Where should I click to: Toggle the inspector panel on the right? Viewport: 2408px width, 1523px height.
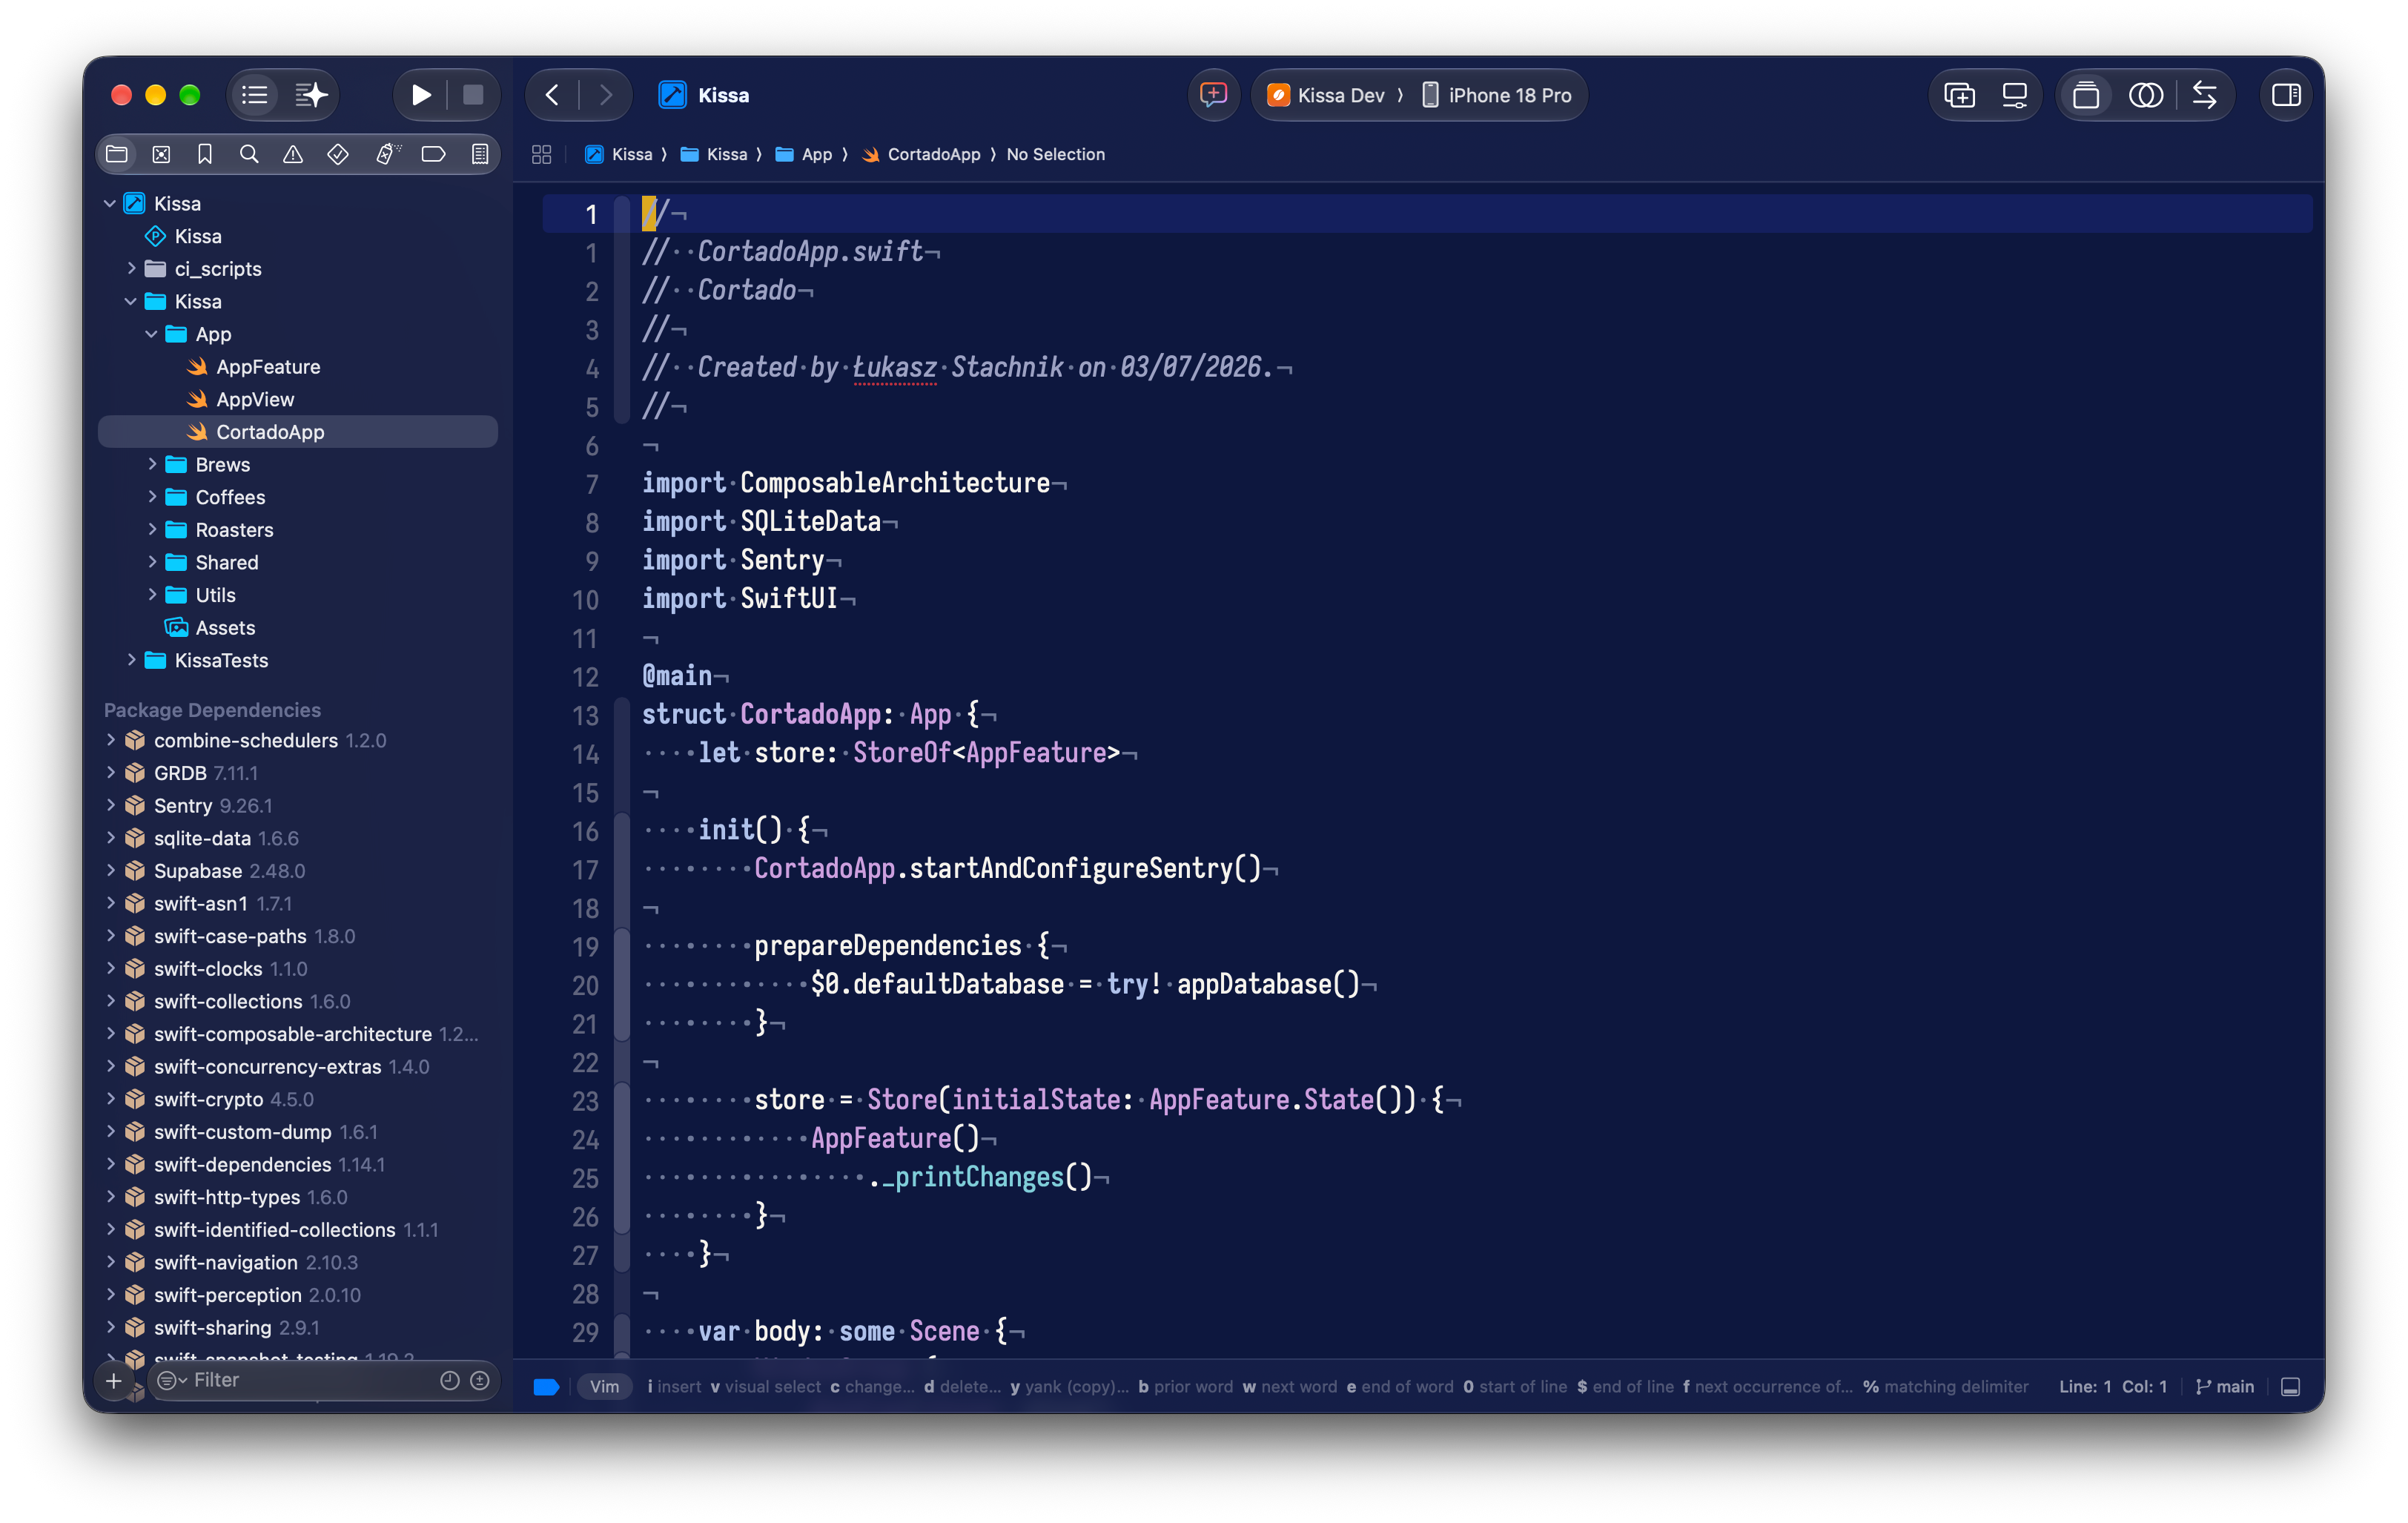pos(2286,95)
